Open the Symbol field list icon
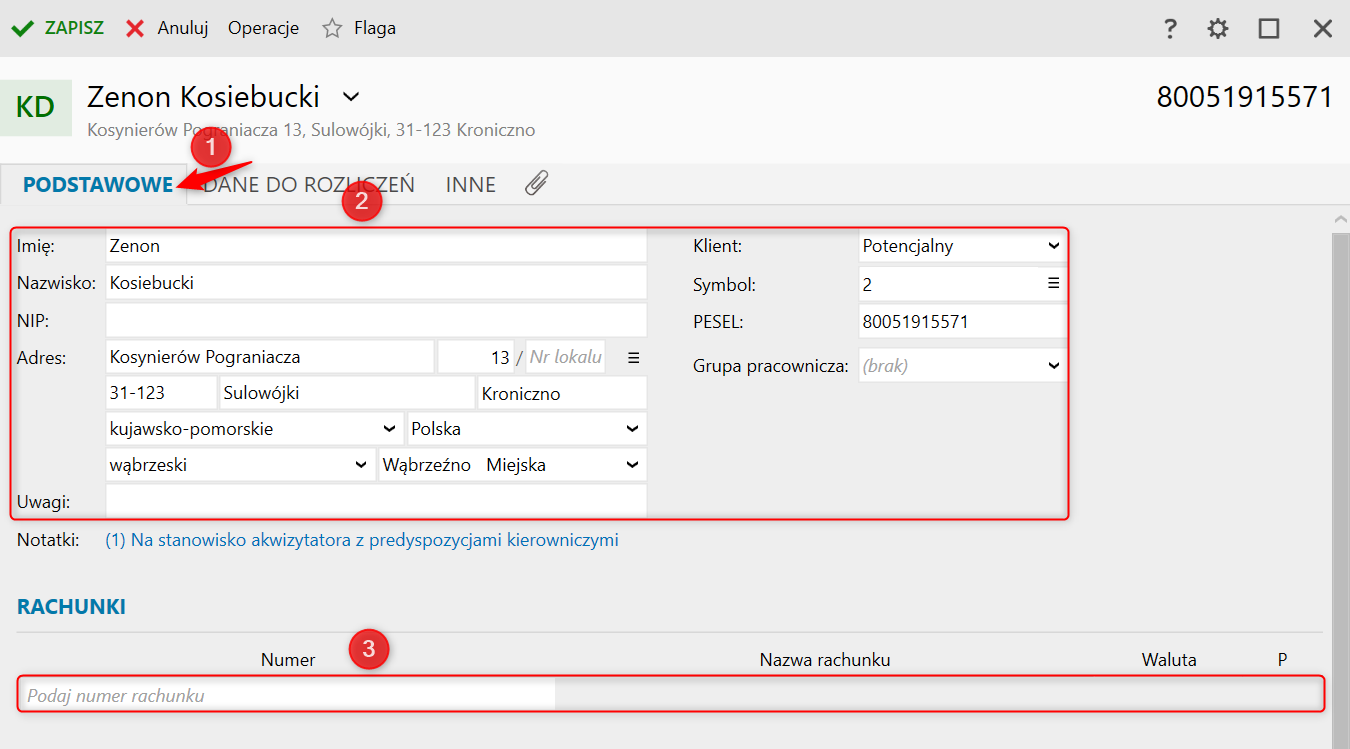1350x749 pixels. coord(1053,284)
